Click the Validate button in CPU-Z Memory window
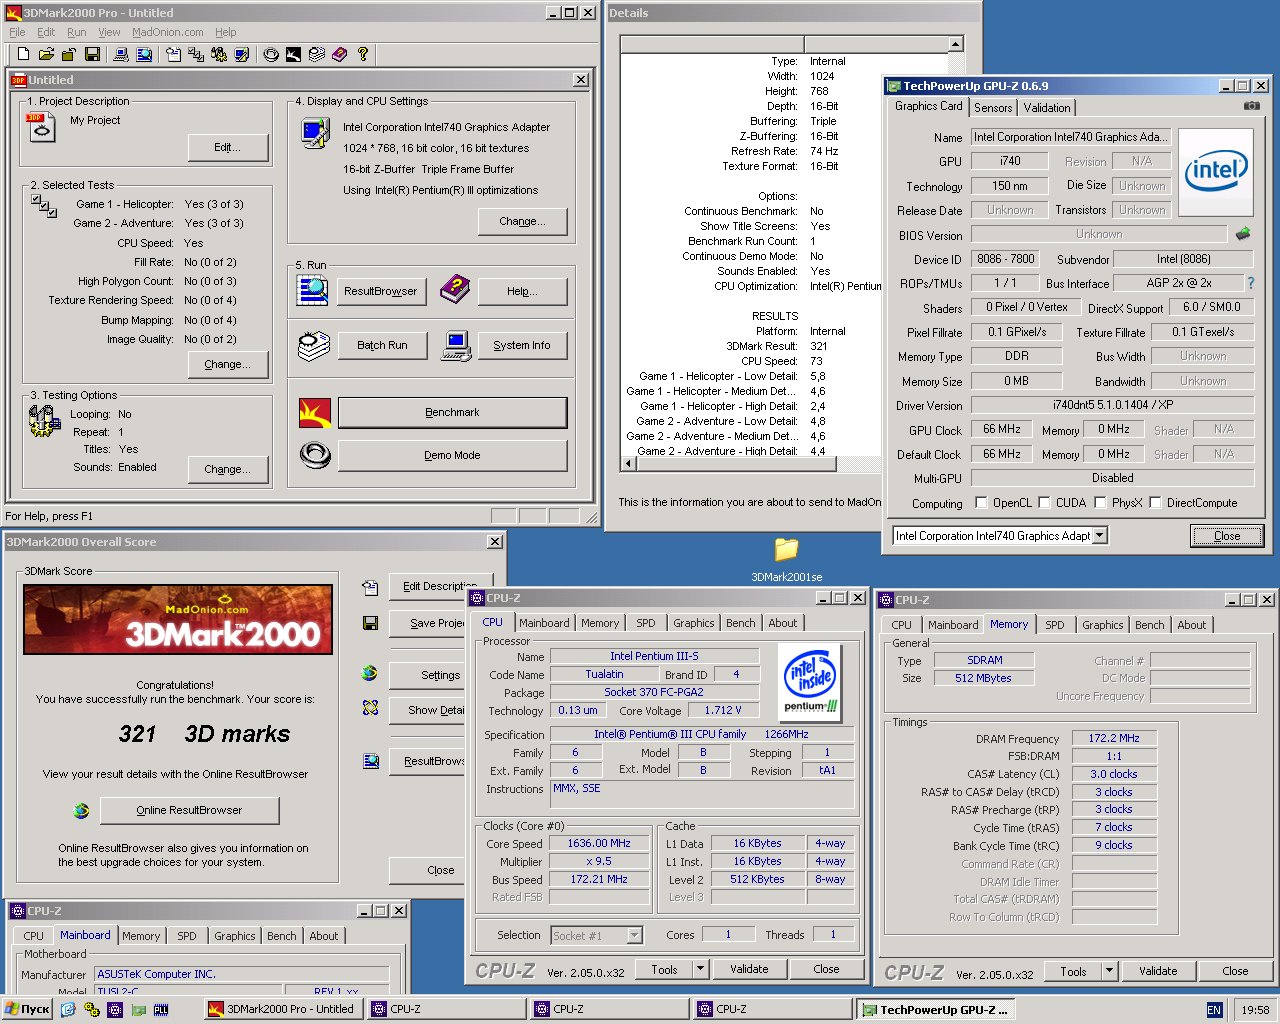Screen dimensions: 1280x1024 (1158, 971)
